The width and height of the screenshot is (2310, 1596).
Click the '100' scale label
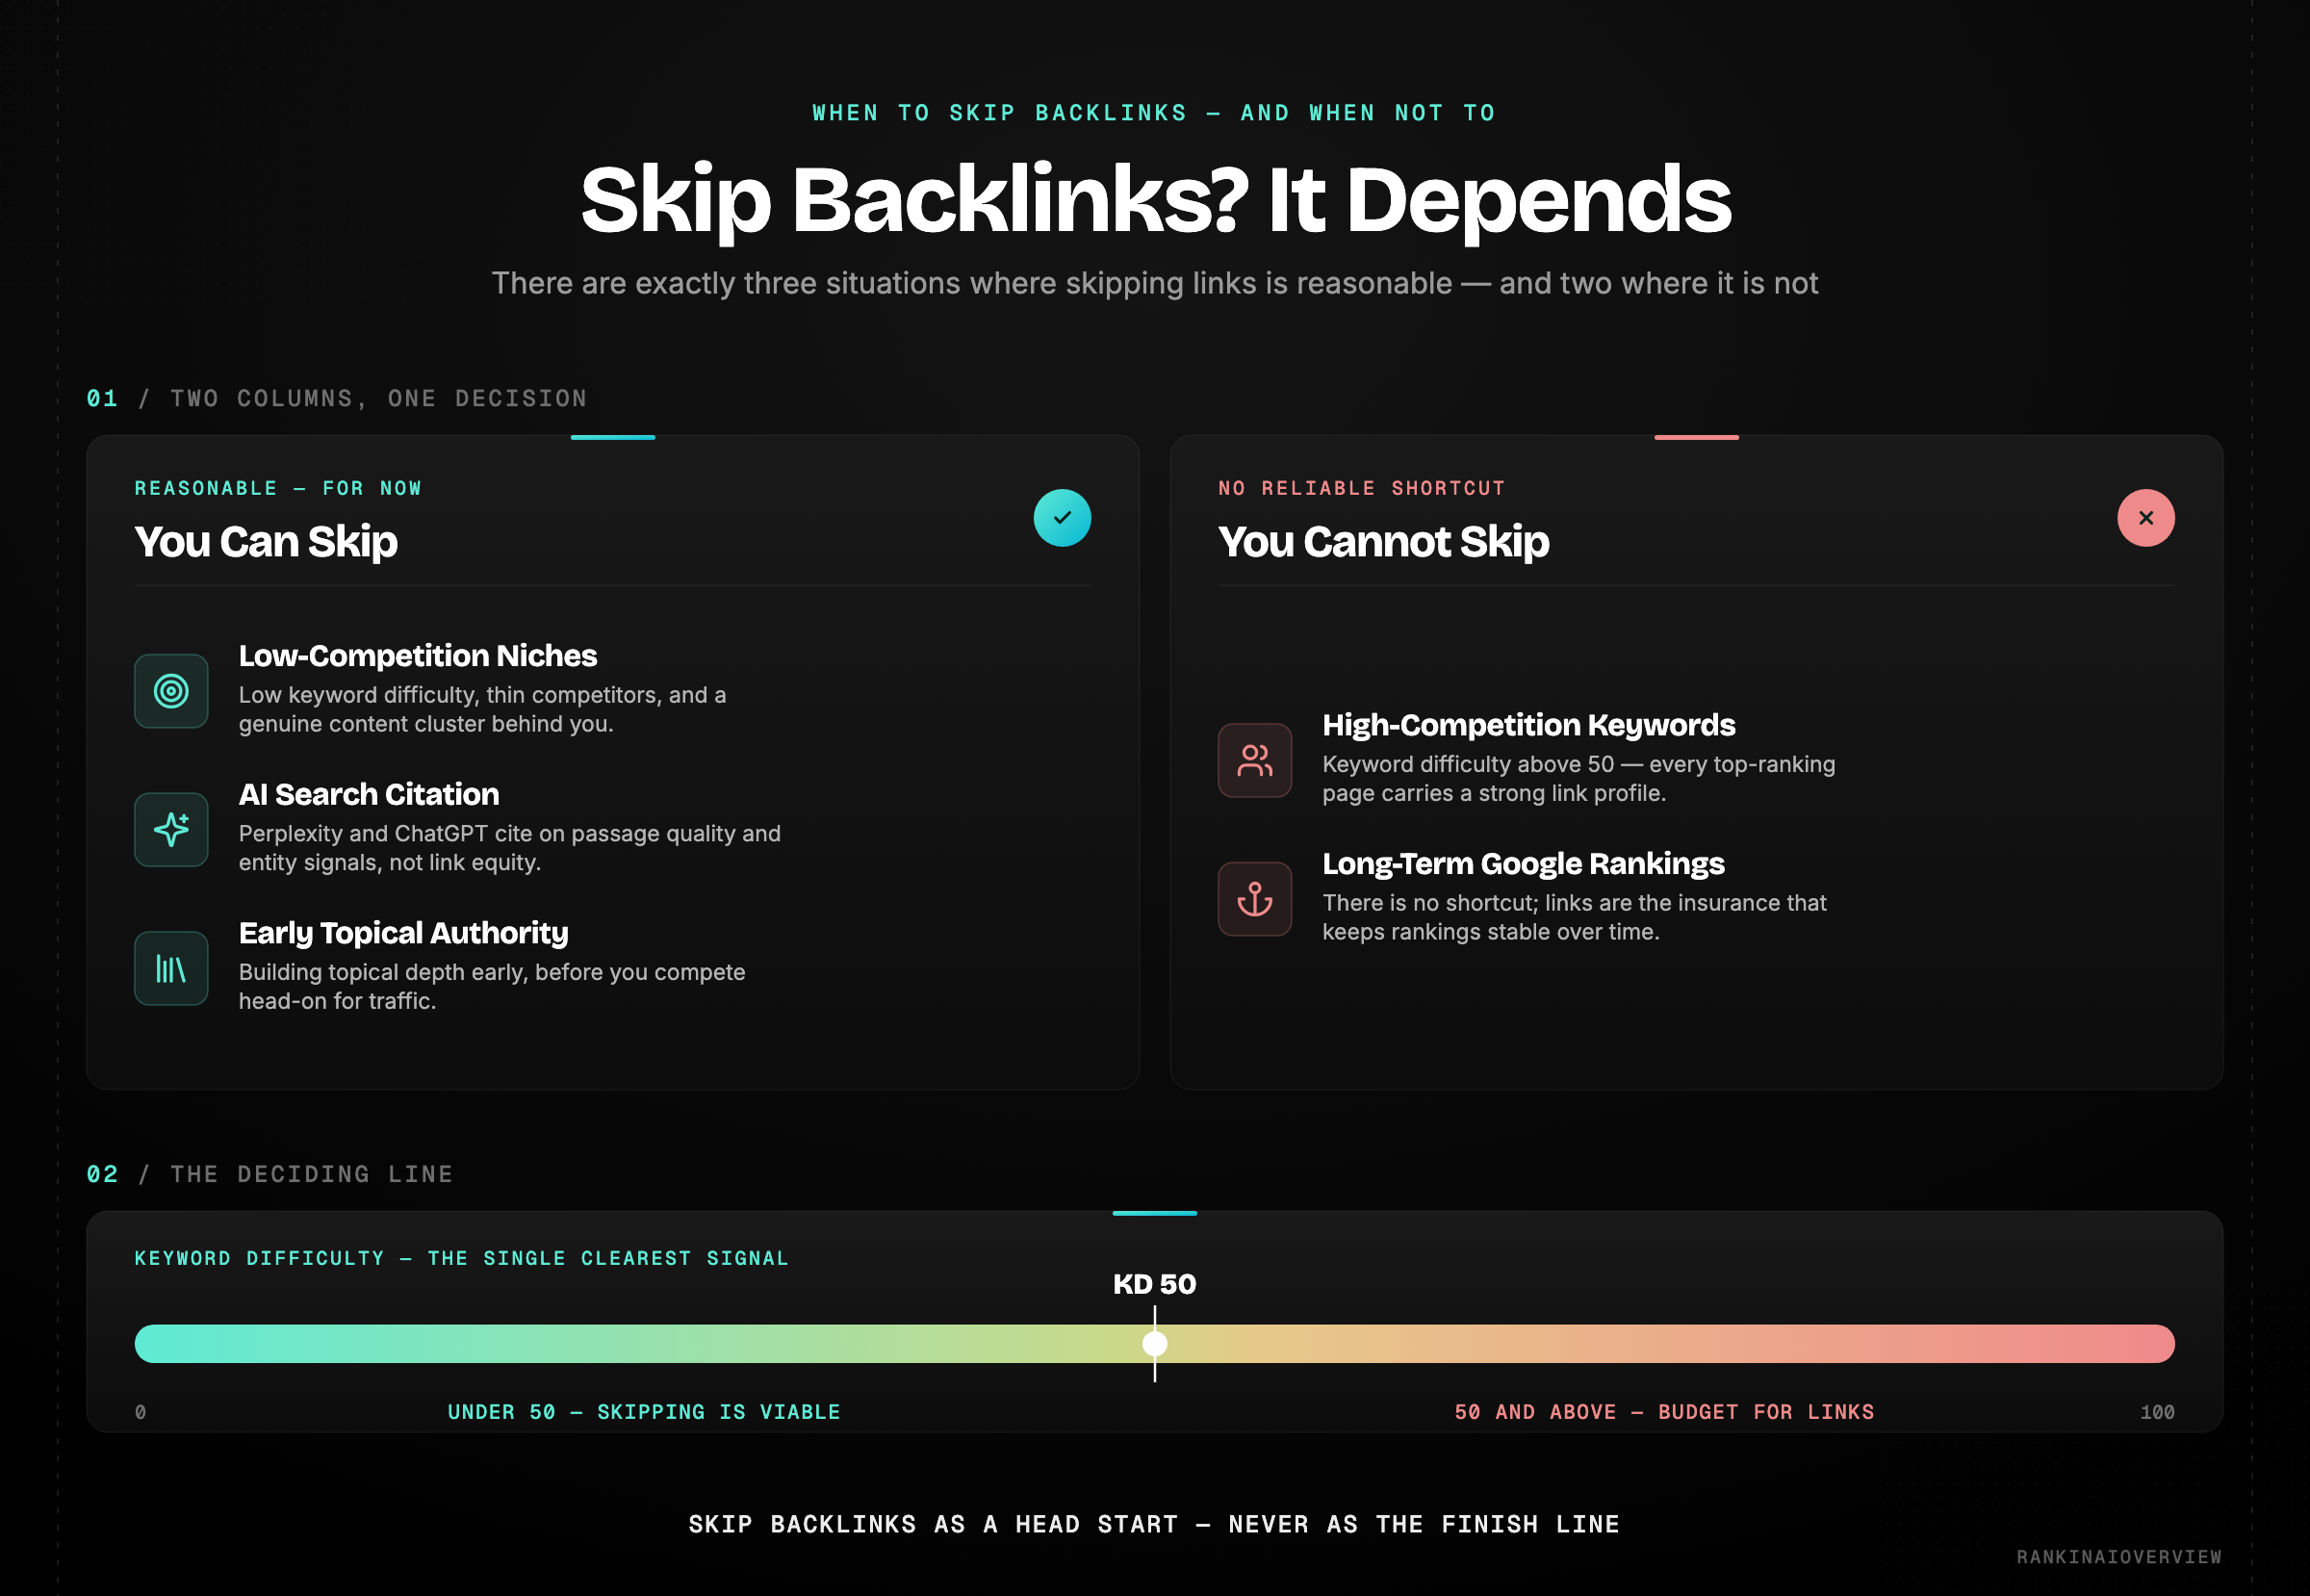(2157, 1412)
